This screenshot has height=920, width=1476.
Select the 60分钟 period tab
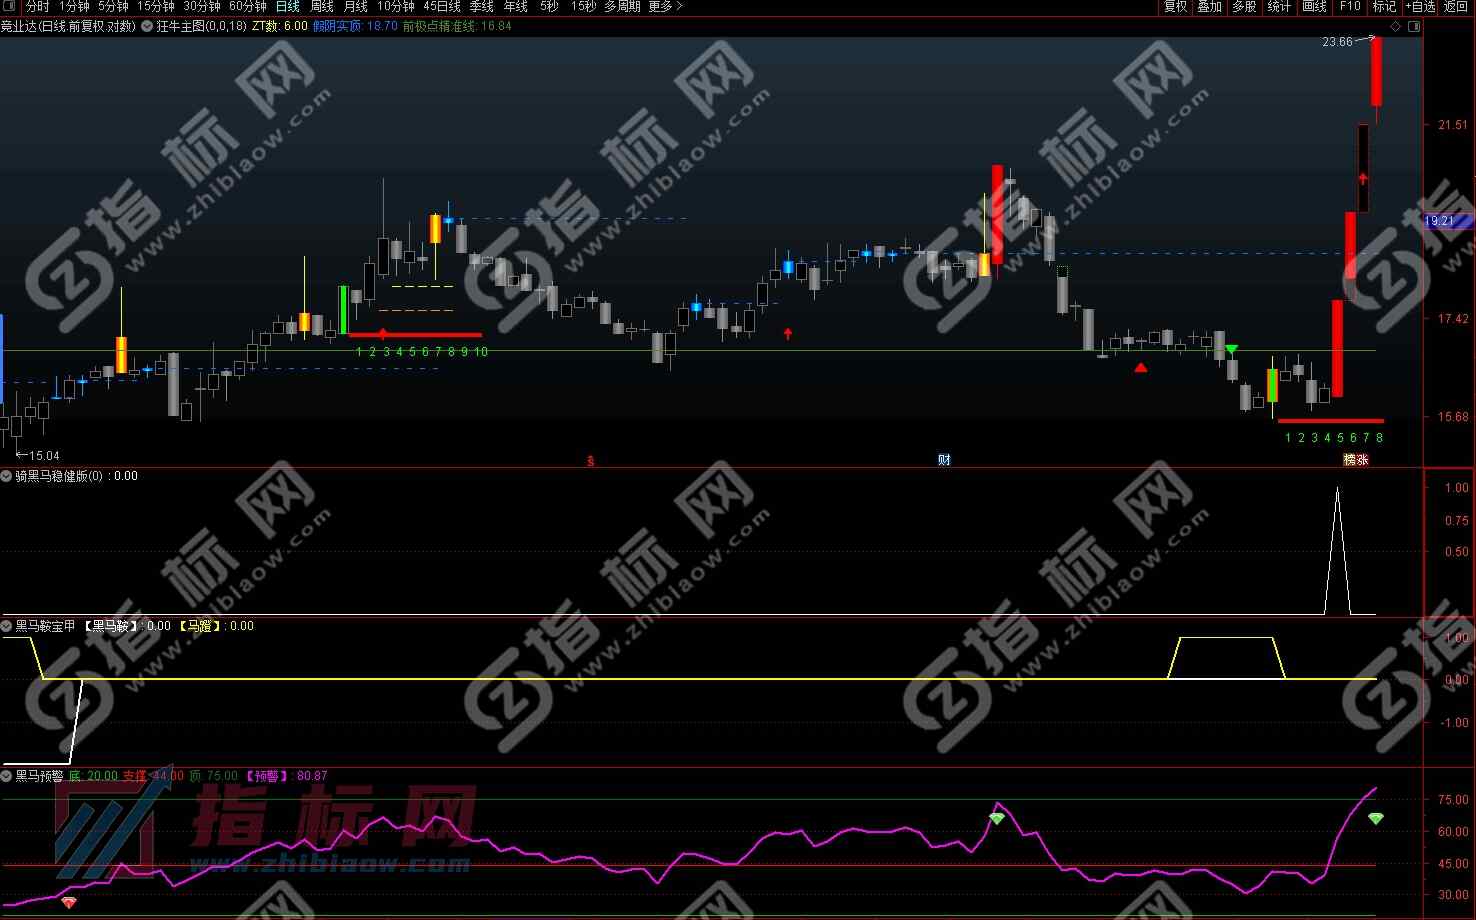point(247,7)
